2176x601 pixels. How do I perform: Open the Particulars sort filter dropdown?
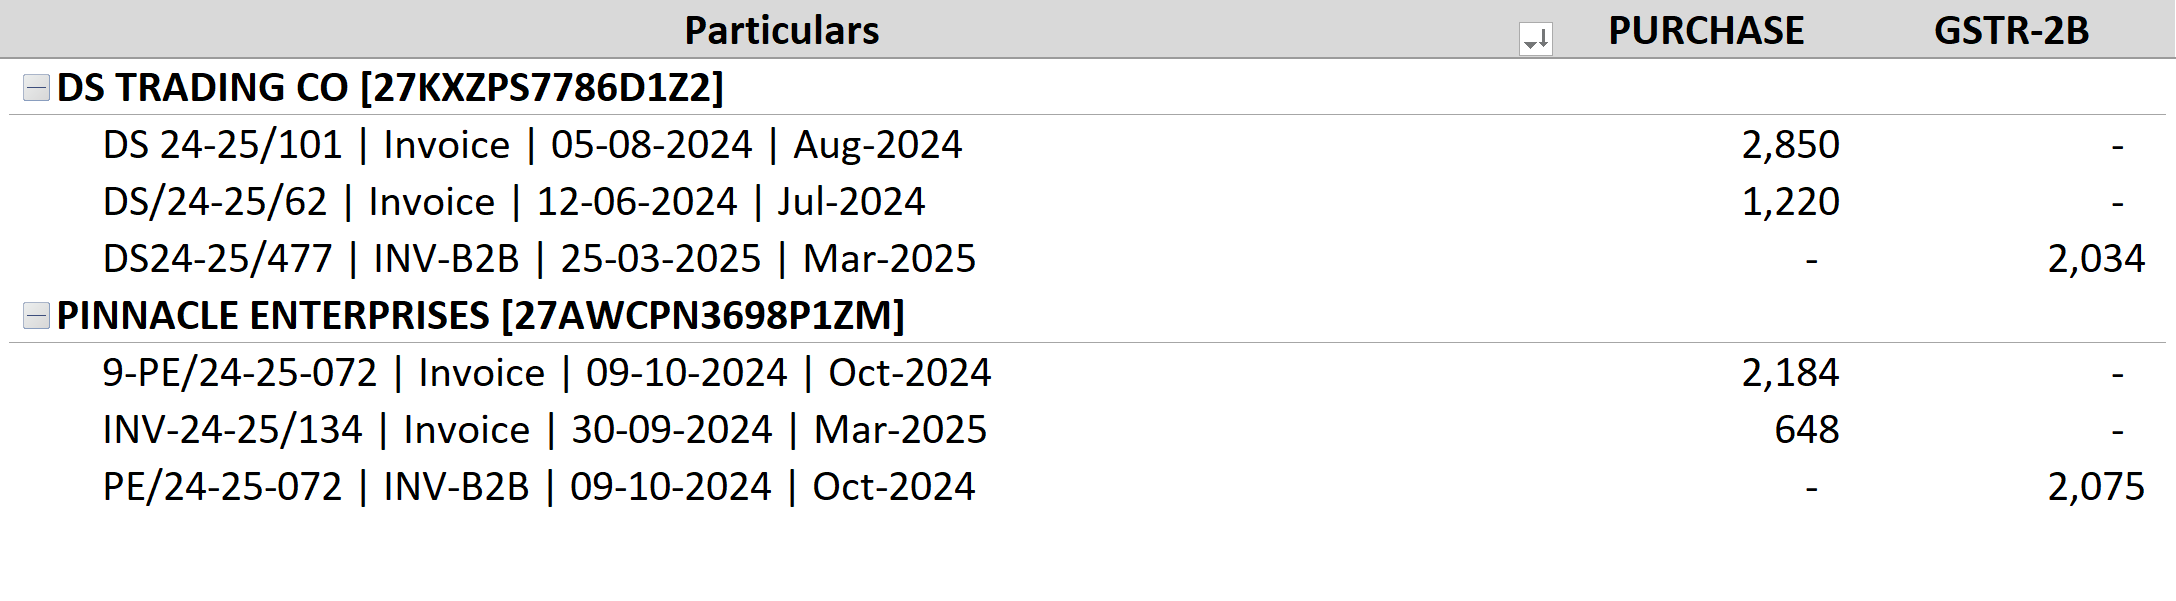pyautogui.click(x=1535, y=39)
